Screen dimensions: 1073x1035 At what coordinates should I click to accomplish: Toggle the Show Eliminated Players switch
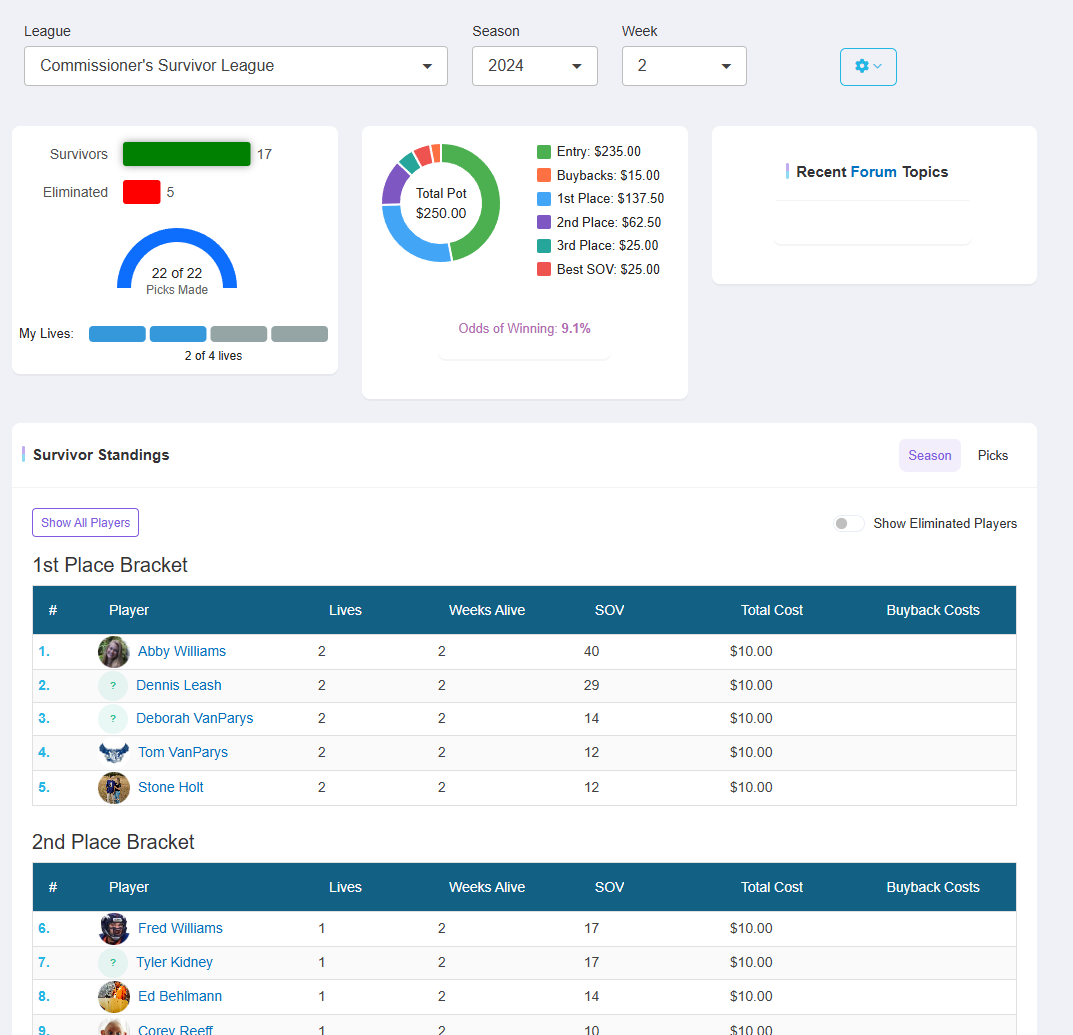click(x=849, y=524)
